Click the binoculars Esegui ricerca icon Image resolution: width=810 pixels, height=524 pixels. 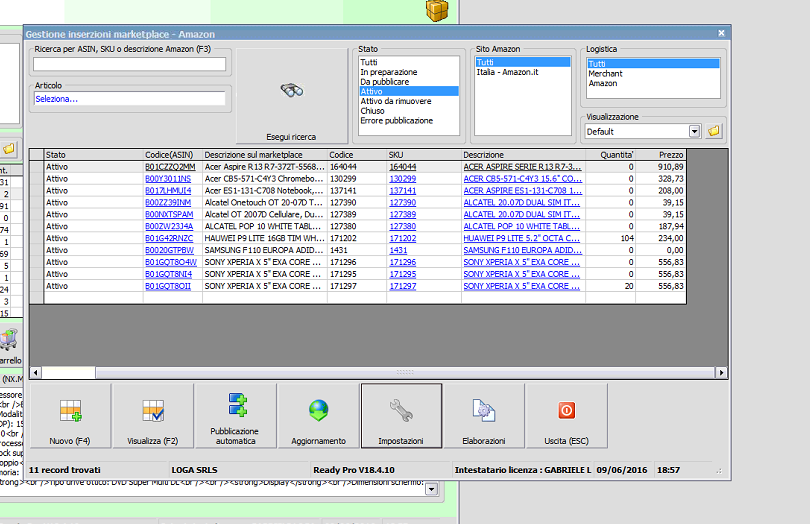291,90
